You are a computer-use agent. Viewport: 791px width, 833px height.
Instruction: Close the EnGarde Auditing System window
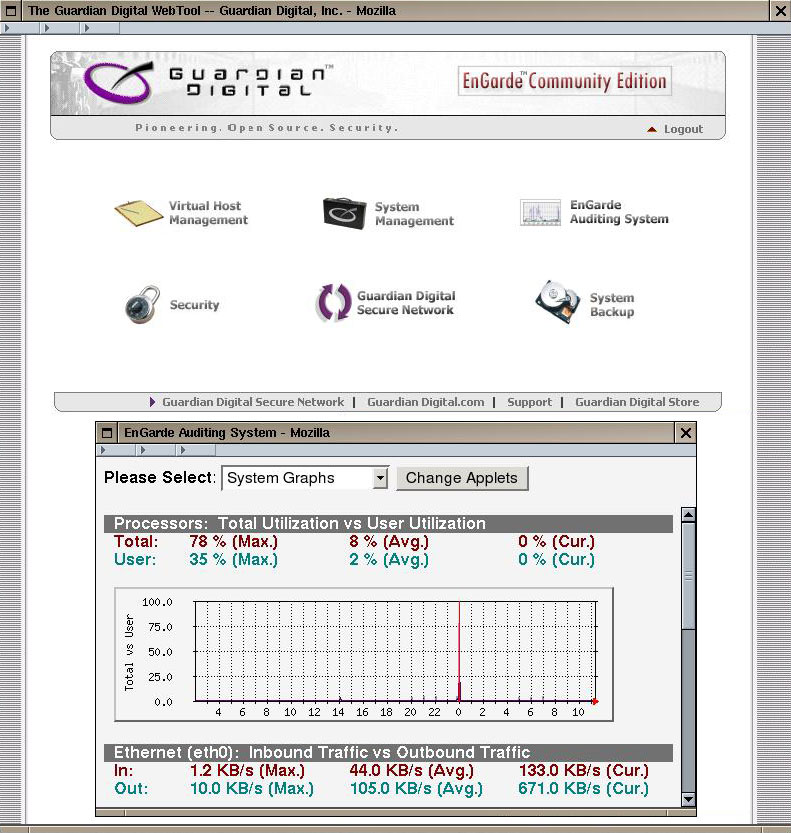coord(685,433)
